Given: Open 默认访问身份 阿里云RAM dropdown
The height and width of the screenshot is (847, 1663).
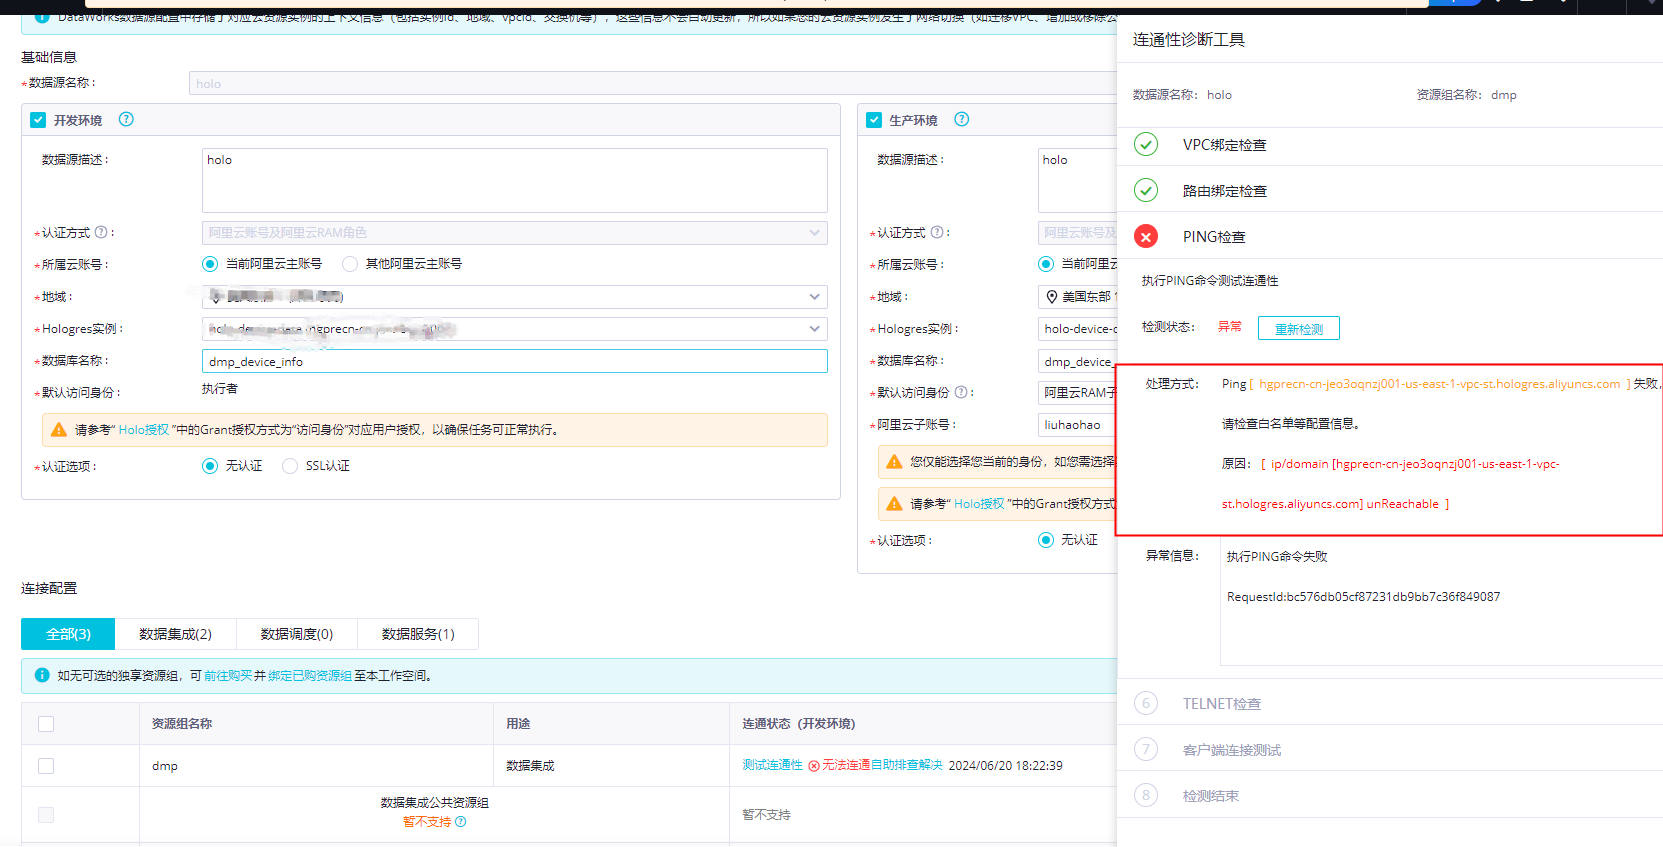Looking at the screenshot, I should [x=1078, y=393].
